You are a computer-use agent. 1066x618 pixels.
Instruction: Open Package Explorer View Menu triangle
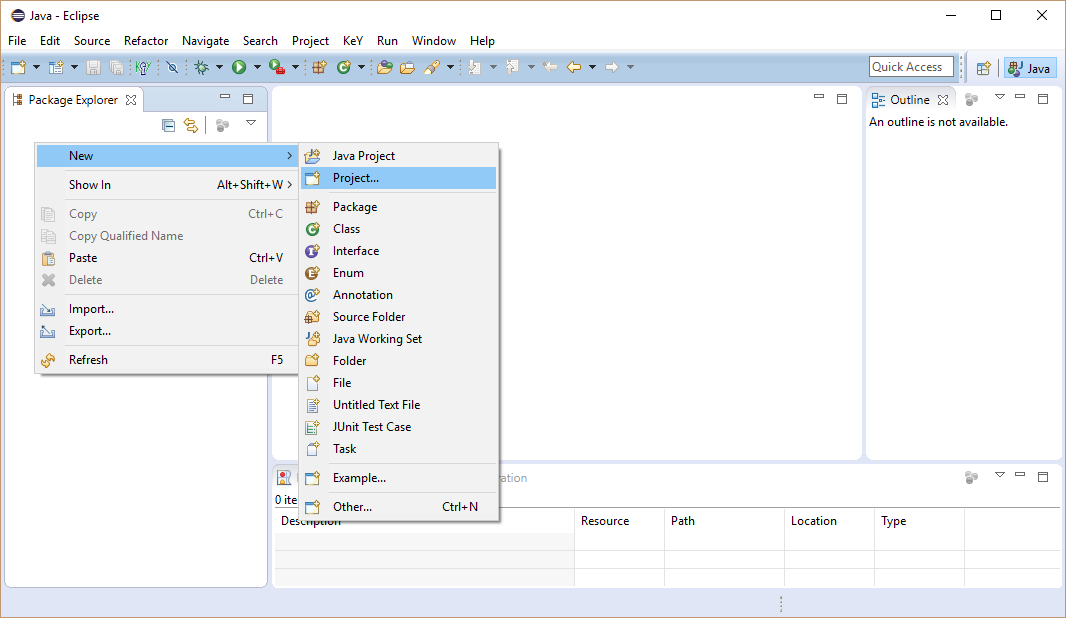click(x=251, y=123)
